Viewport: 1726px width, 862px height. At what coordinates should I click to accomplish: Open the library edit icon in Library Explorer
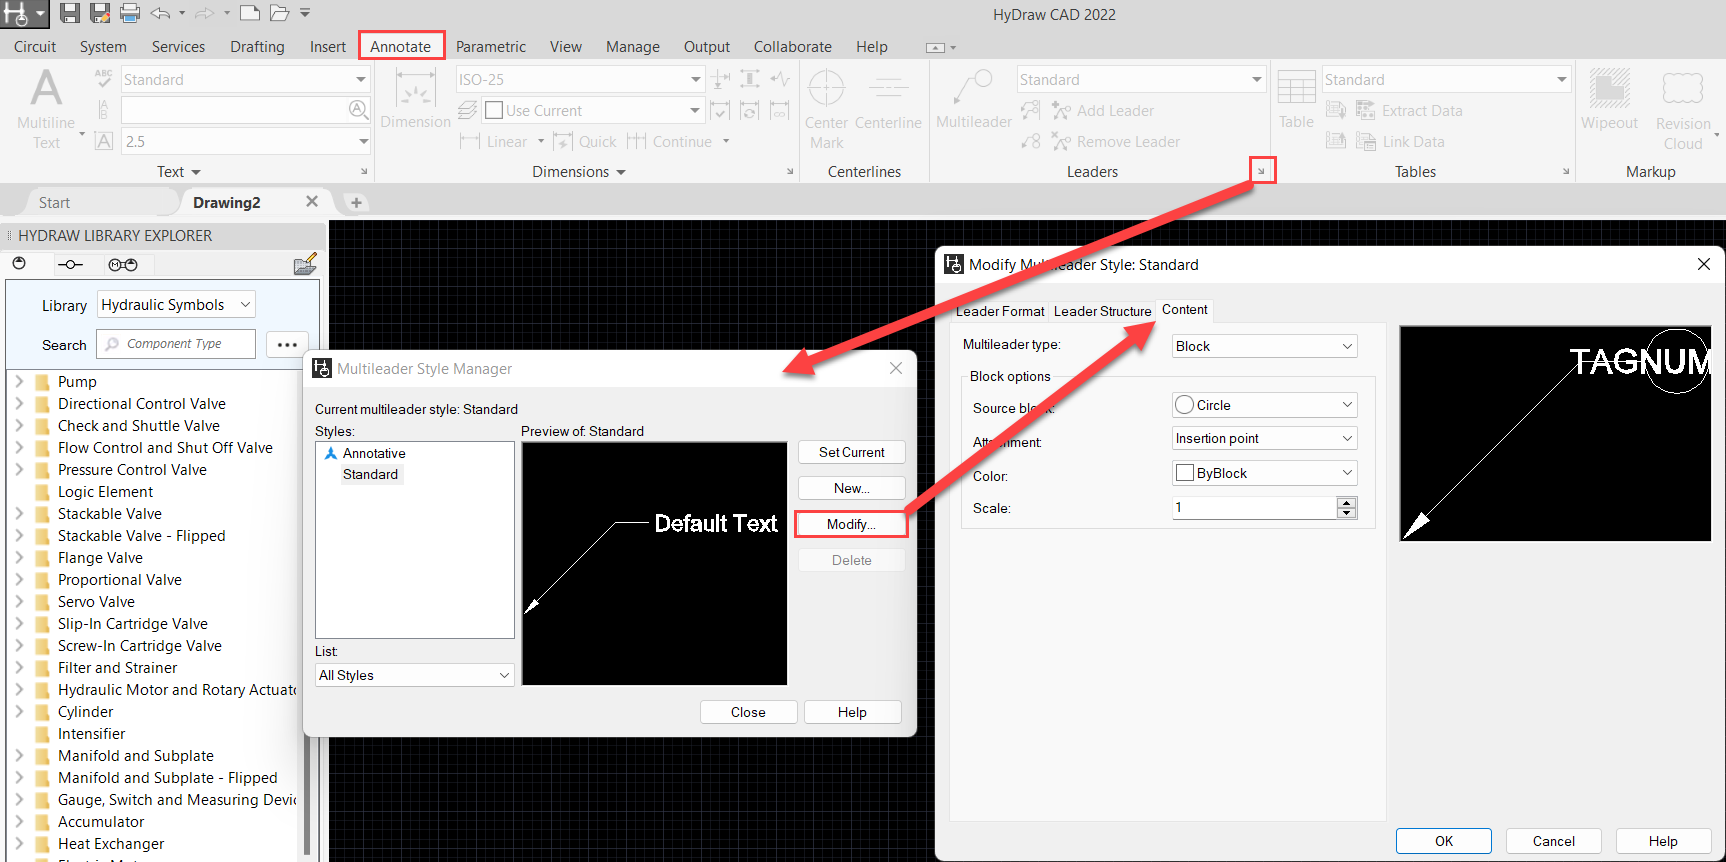point(305,264)
